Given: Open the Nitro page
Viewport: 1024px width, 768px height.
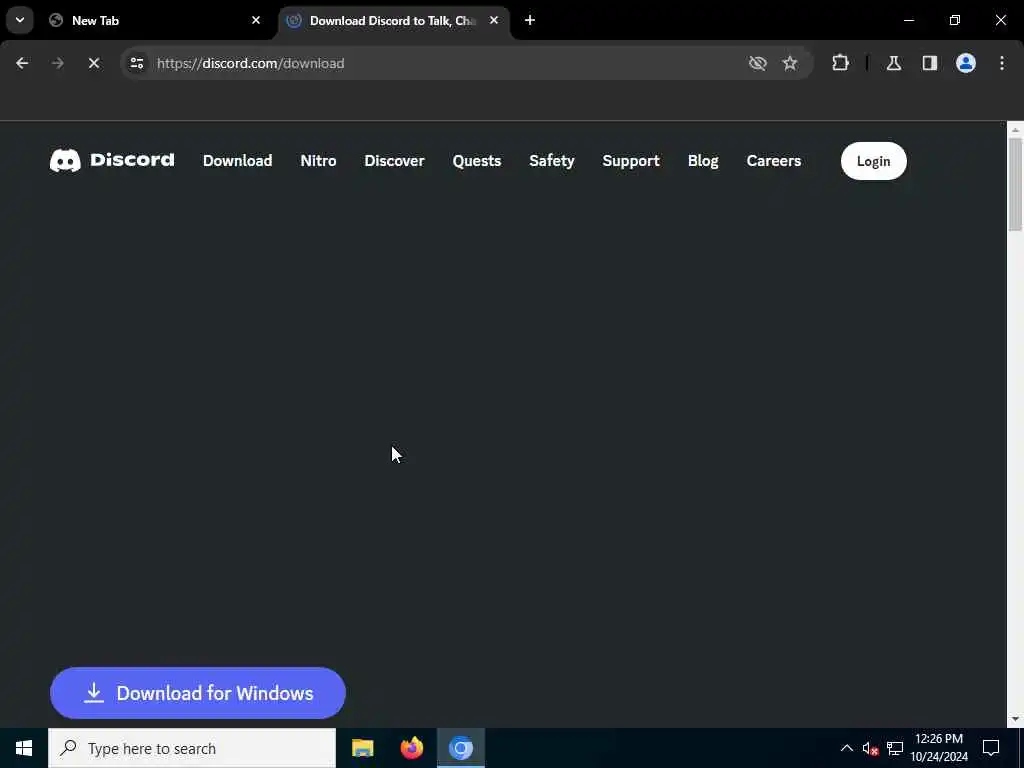Looking at the screenshot, I should coord(318,161).
